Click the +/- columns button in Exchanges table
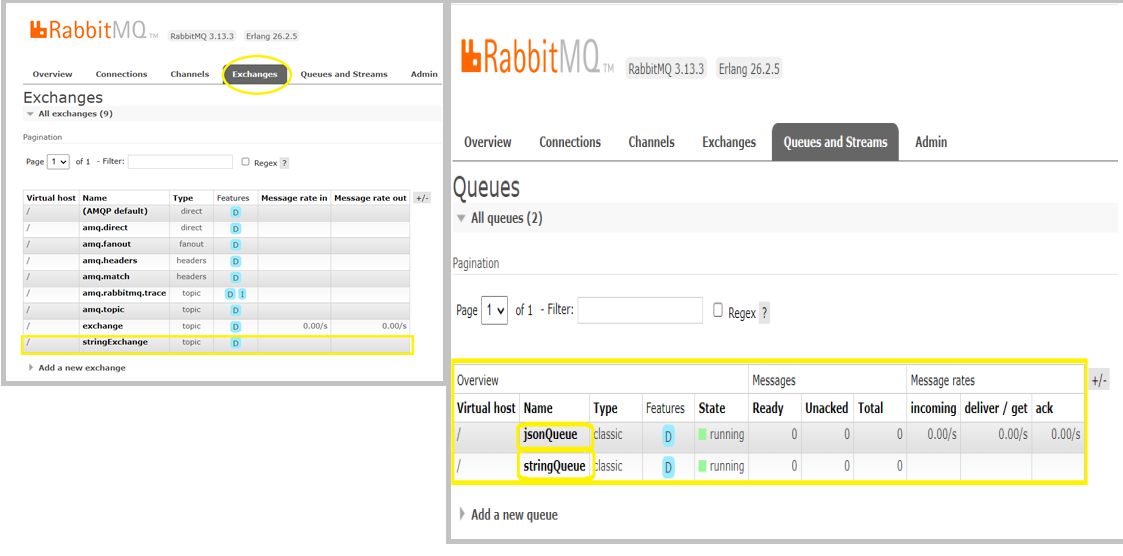 point(421,199)
